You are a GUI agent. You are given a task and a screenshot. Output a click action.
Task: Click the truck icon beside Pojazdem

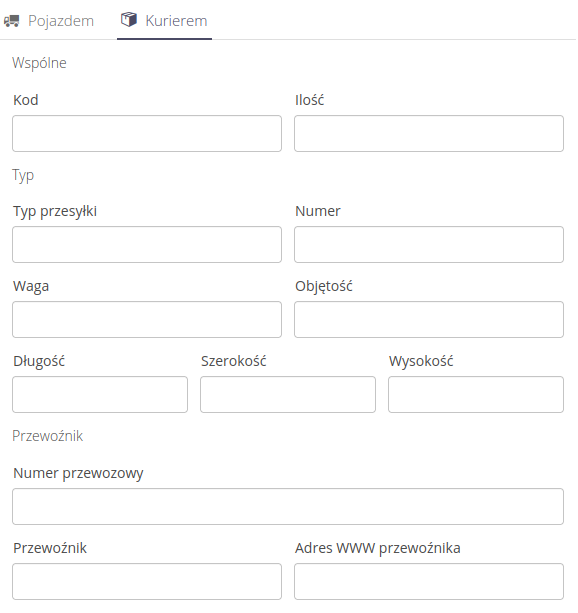coord(12,21)
